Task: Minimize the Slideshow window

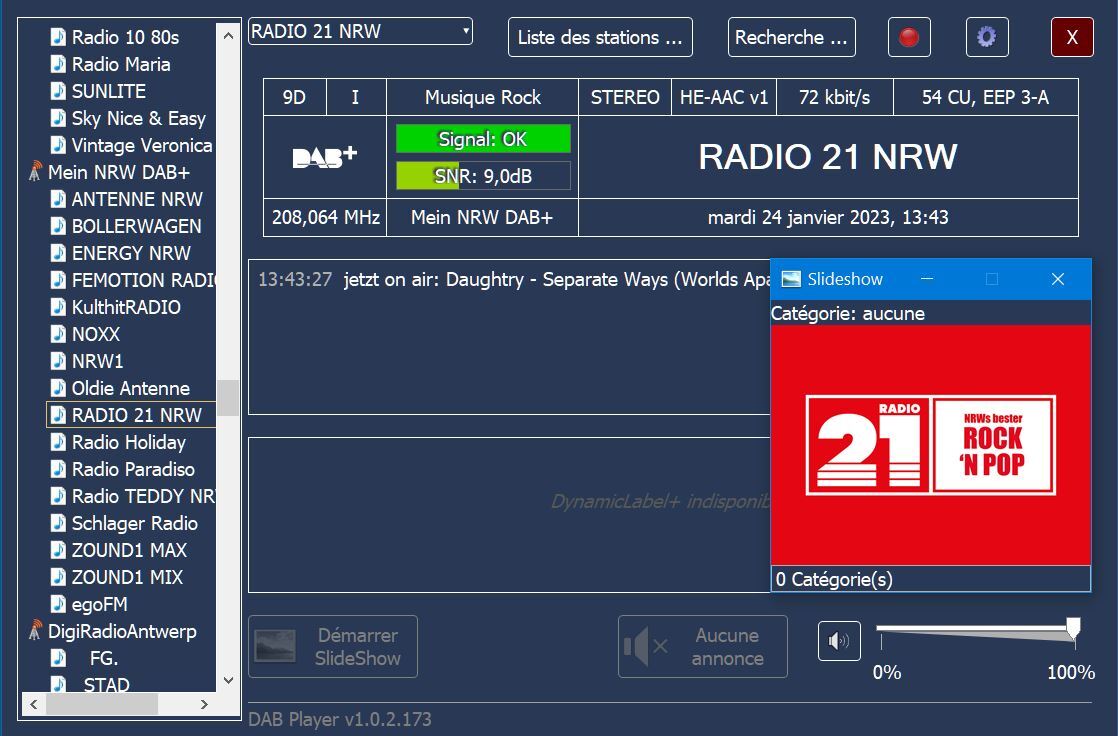Action: click(927, 279)
